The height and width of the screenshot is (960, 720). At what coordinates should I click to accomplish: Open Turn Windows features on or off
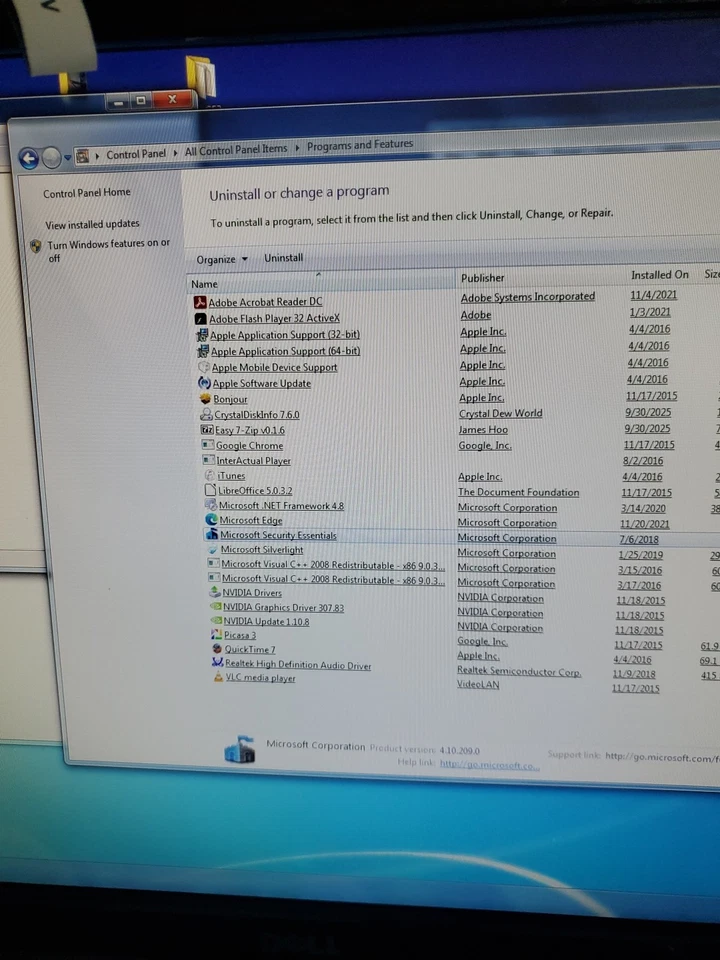tap(108, 250)
